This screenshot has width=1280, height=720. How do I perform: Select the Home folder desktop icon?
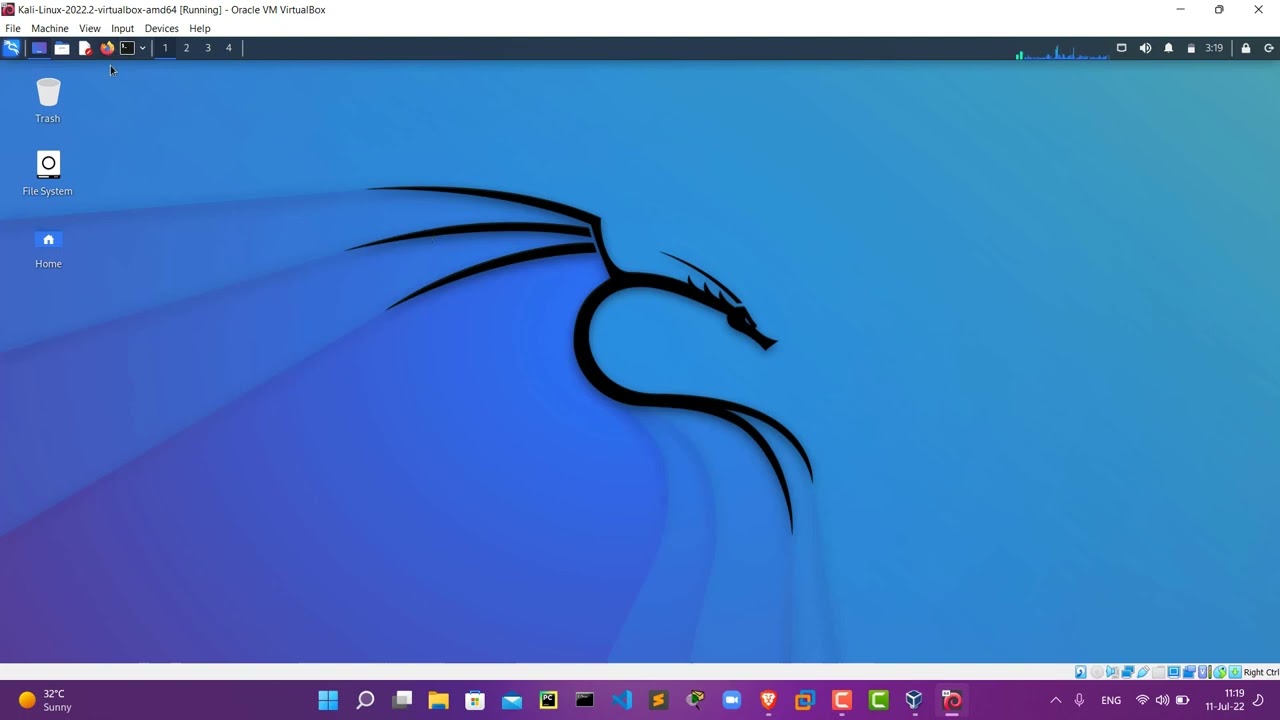48,250
